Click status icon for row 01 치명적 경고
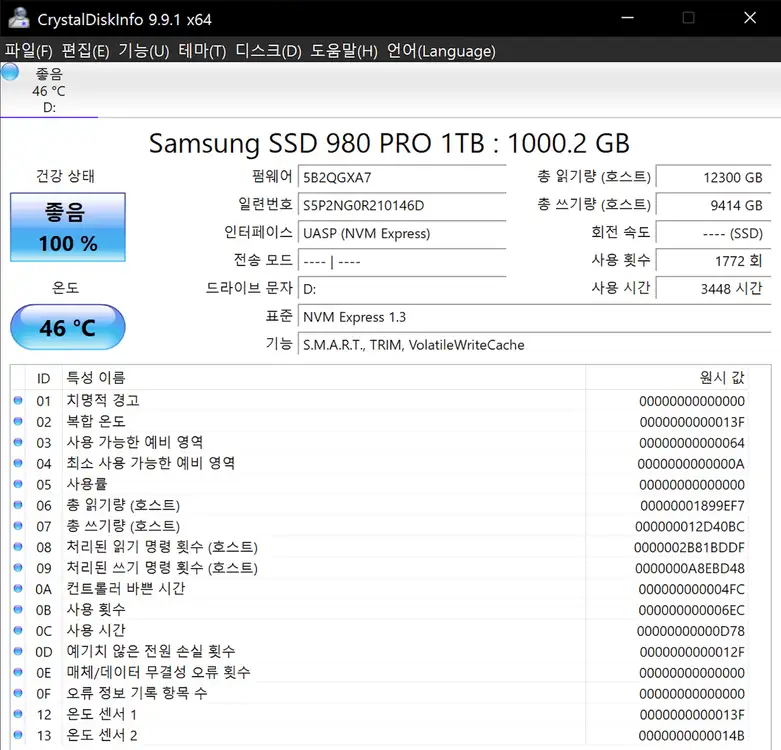Screen dimensions: 781x750 point(18,400)
